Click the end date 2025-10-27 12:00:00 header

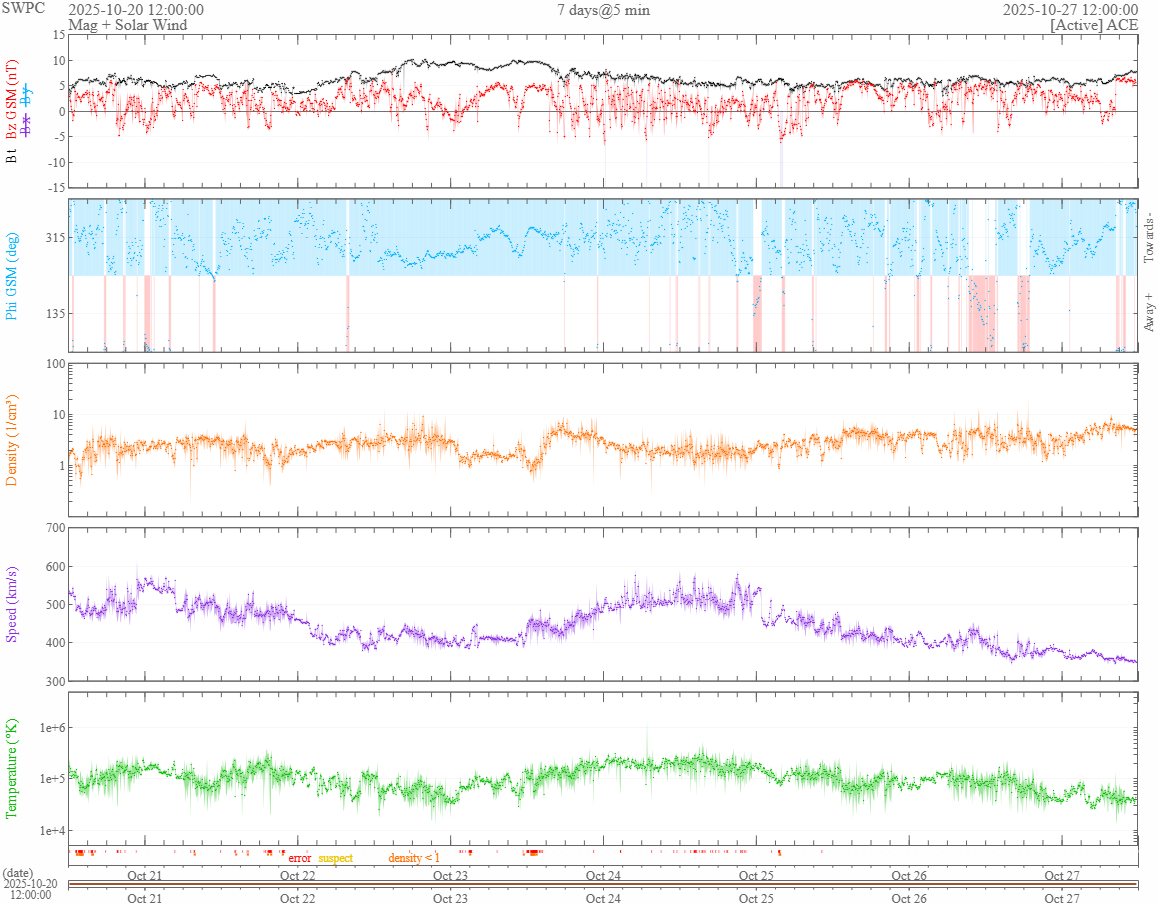pyautogui.click(x=1070, y=10)
